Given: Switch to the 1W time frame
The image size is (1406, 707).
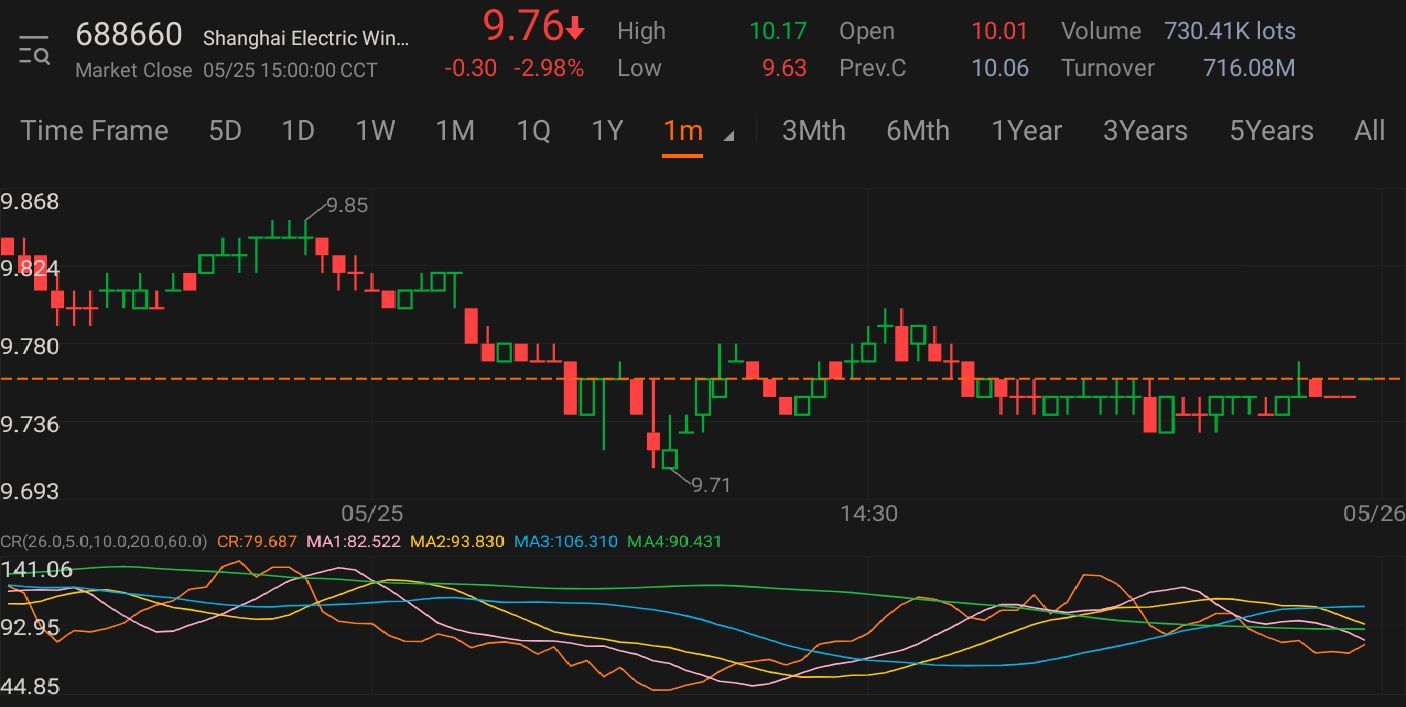Looking at the screenshot, I should click(x=375, y=131).
